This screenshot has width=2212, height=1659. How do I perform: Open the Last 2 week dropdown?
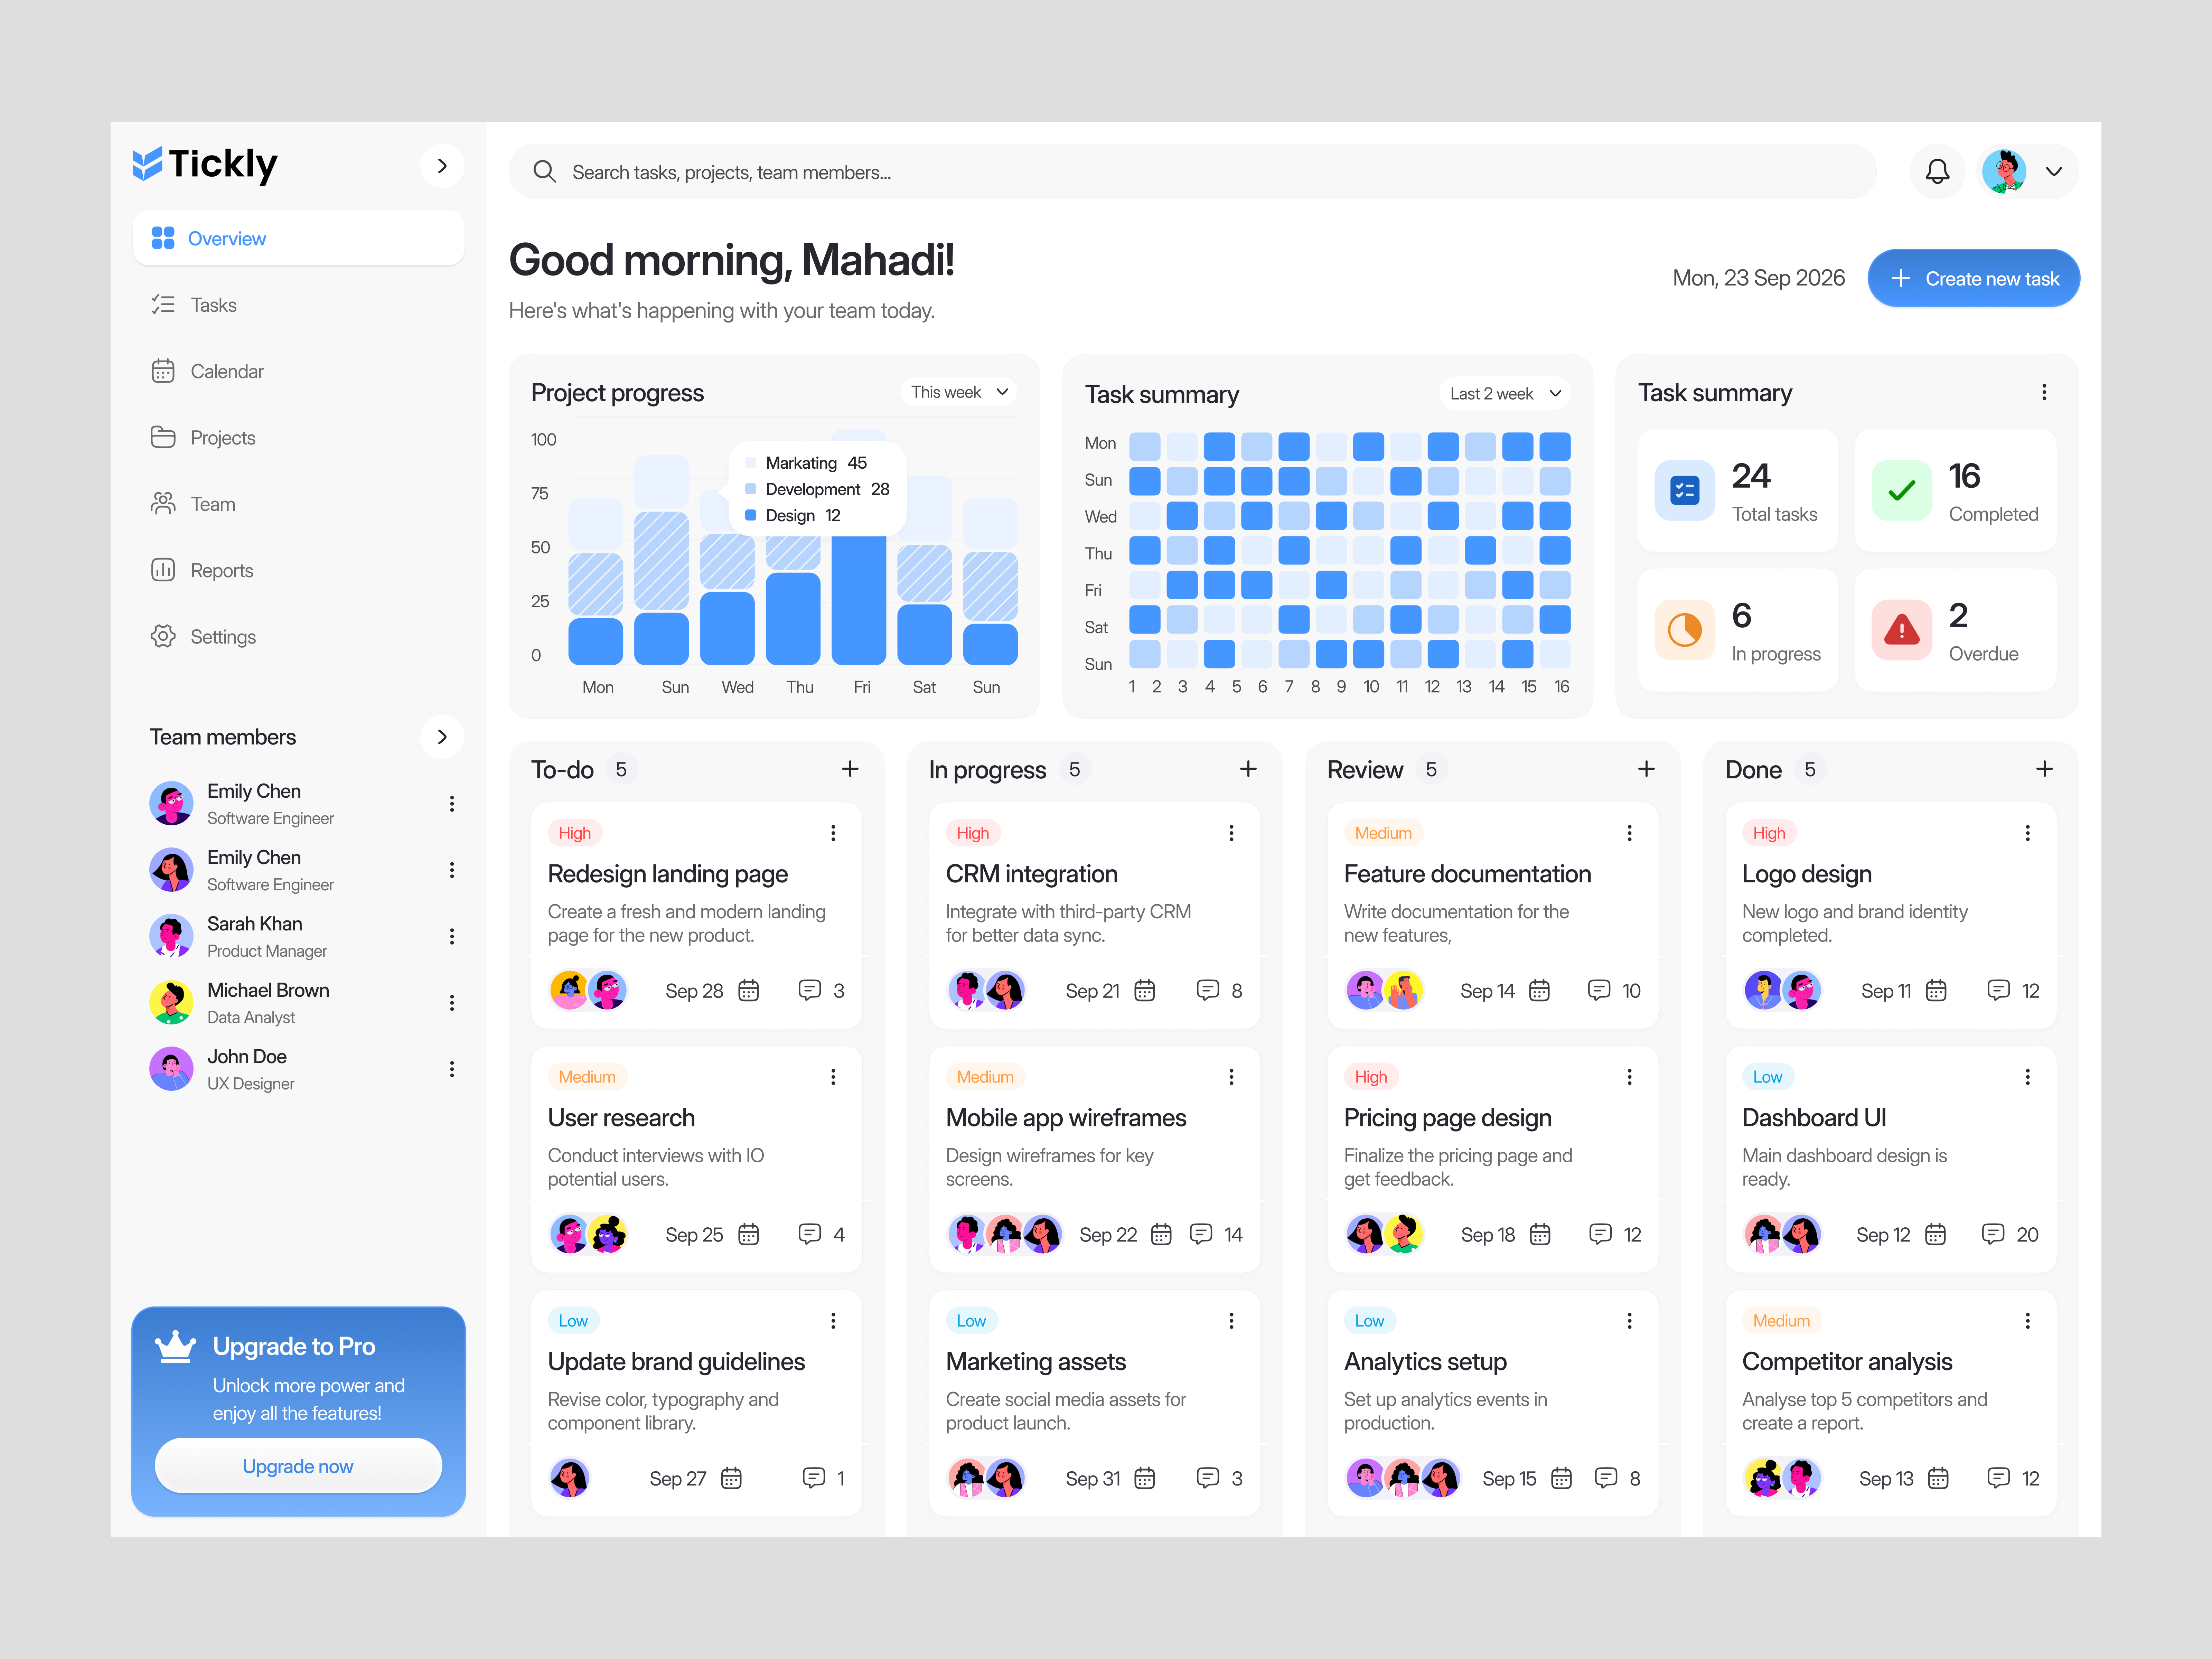coord(1505,394)
